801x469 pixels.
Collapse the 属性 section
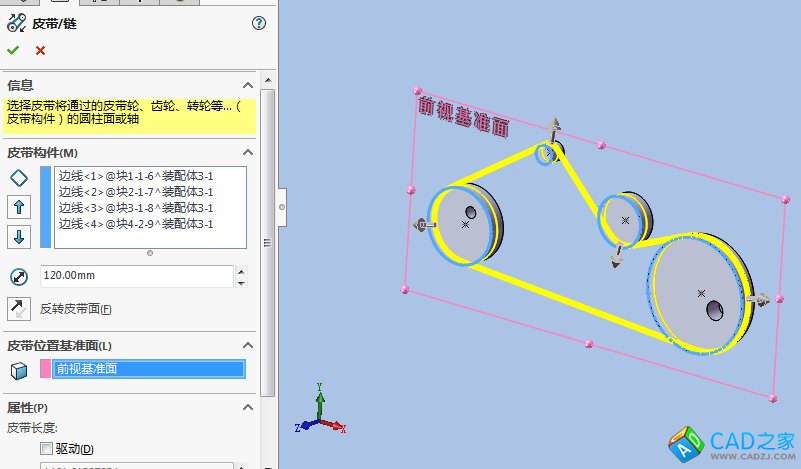click(x=248, y=408)
